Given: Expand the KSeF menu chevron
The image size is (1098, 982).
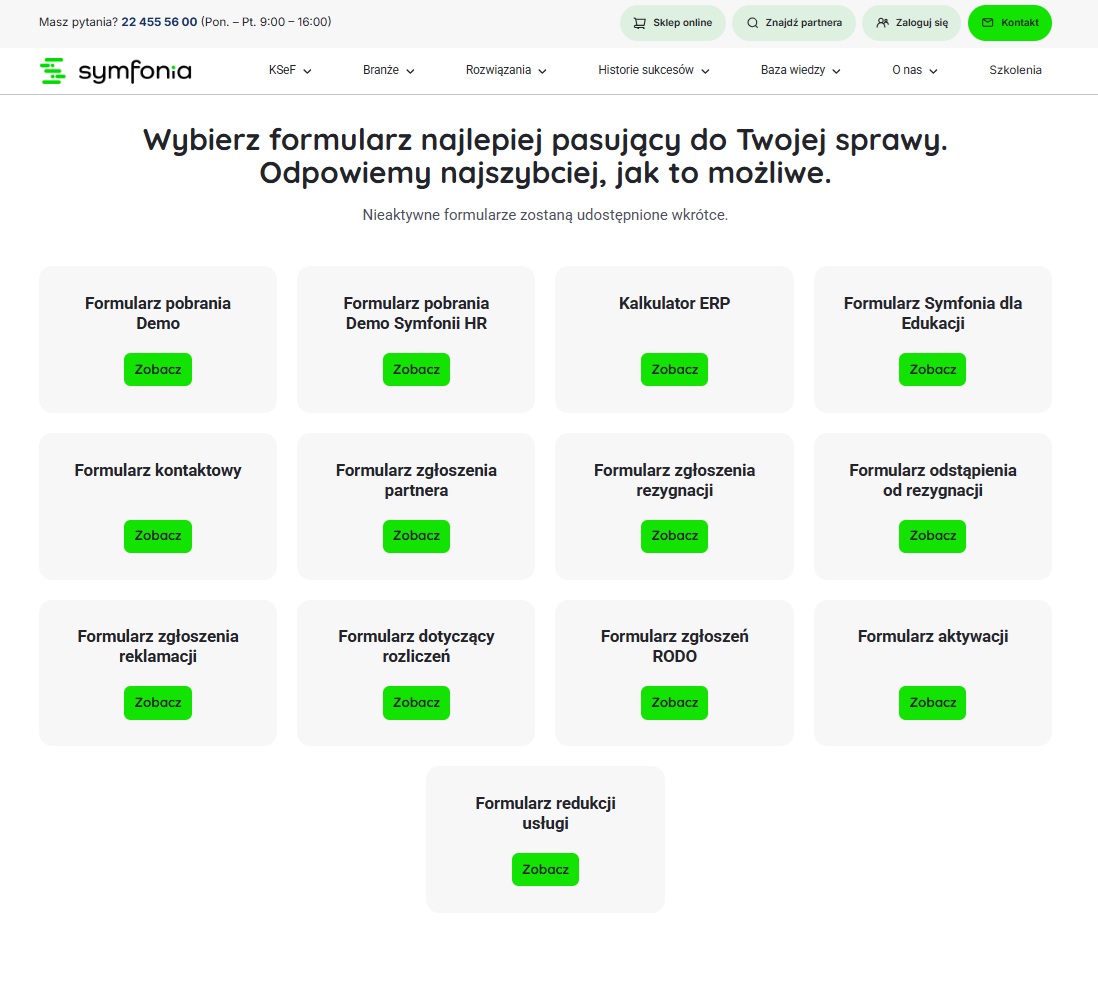Looking at the screenshot, I should [x=307, y=71].
